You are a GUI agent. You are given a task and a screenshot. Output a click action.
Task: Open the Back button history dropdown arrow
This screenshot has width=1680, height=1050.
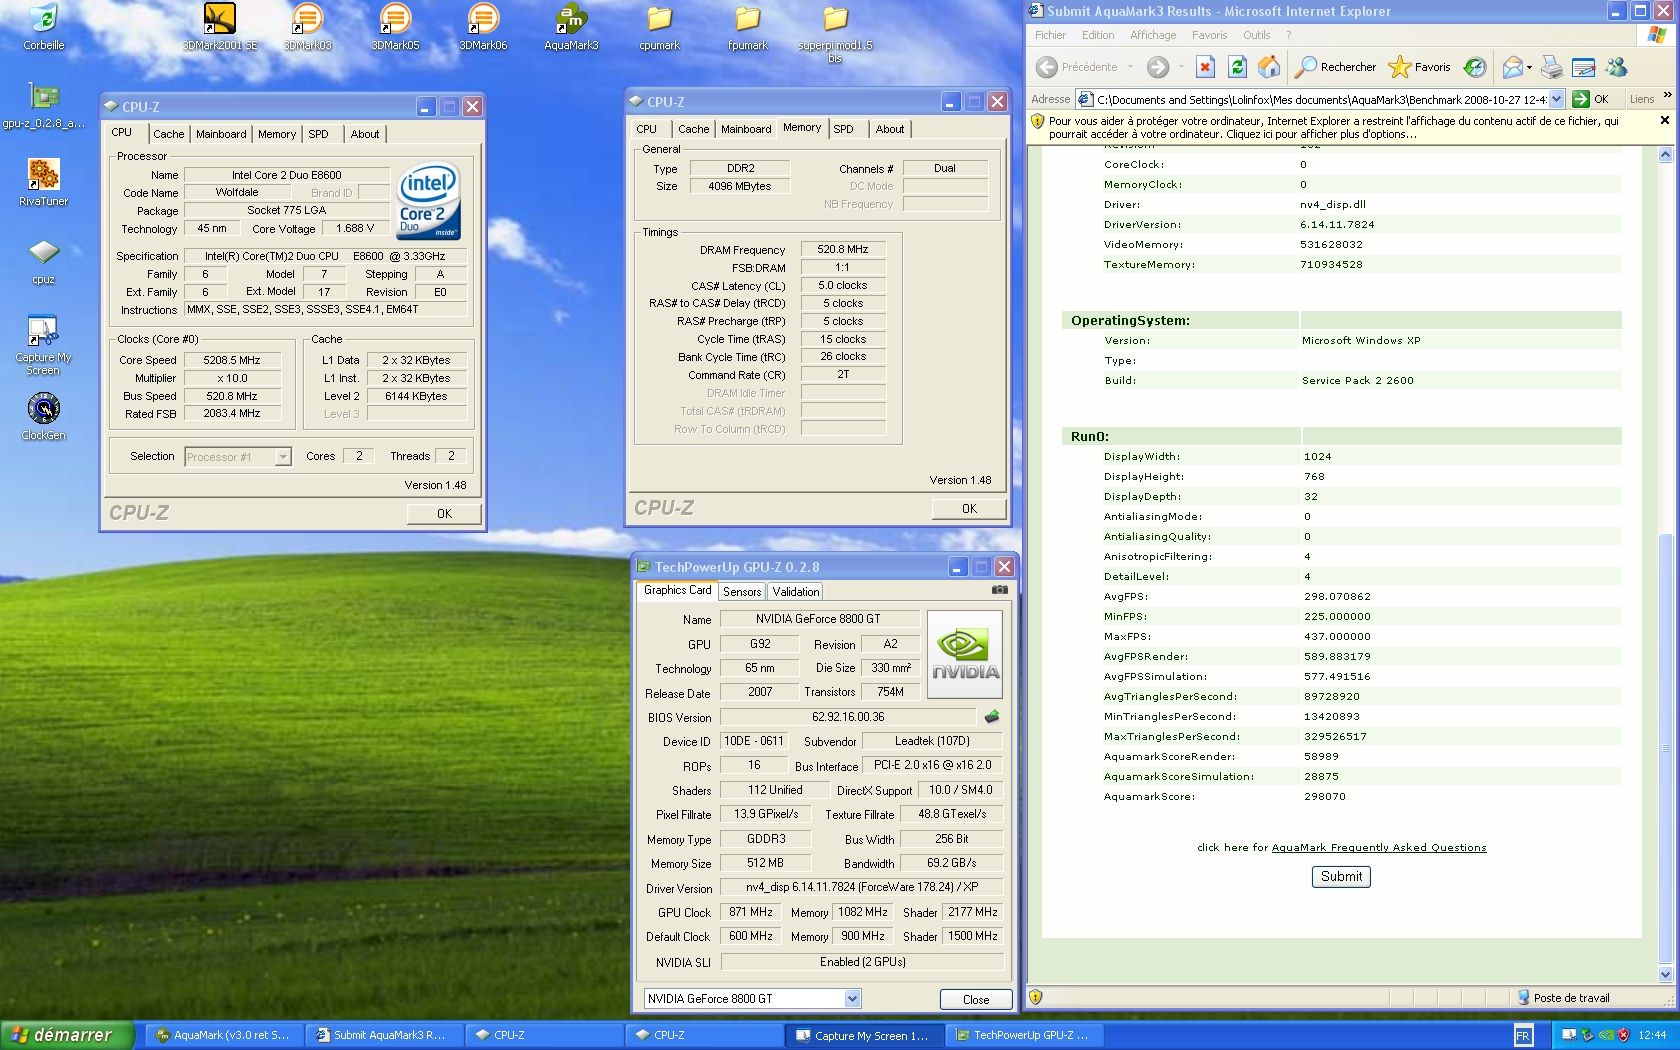(1130, 67)
